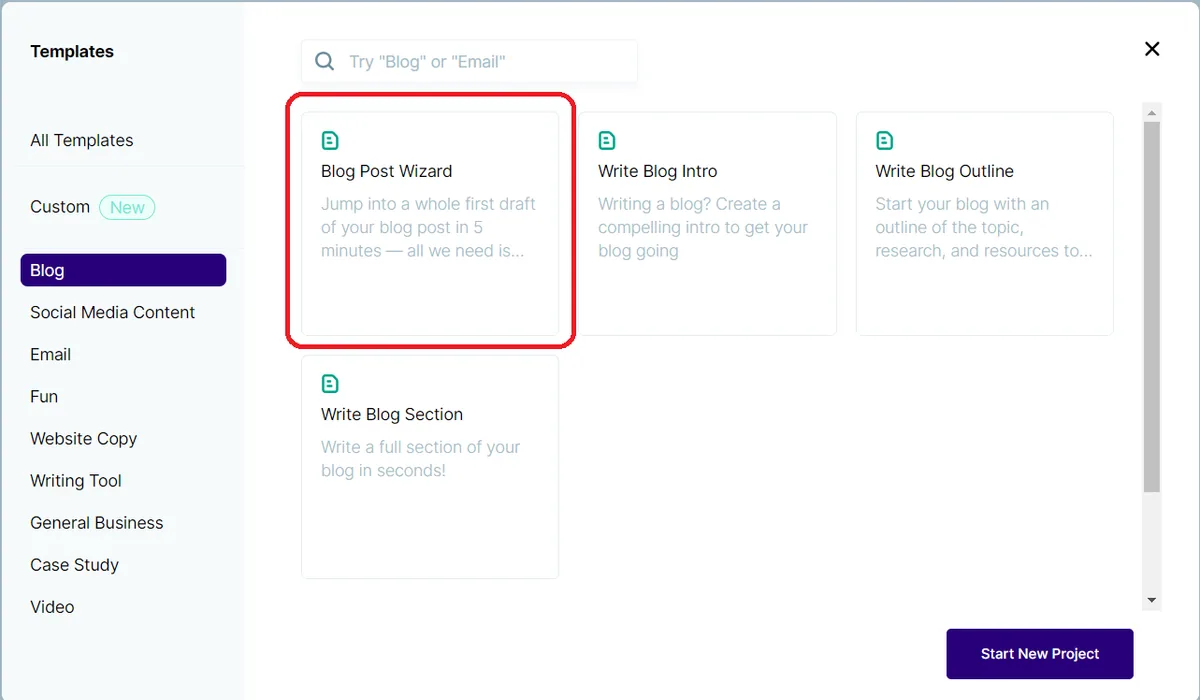The height and width of the screenshot is (700, 1200).
Task: Focus the template search field
Action: (x=469, y=61)
